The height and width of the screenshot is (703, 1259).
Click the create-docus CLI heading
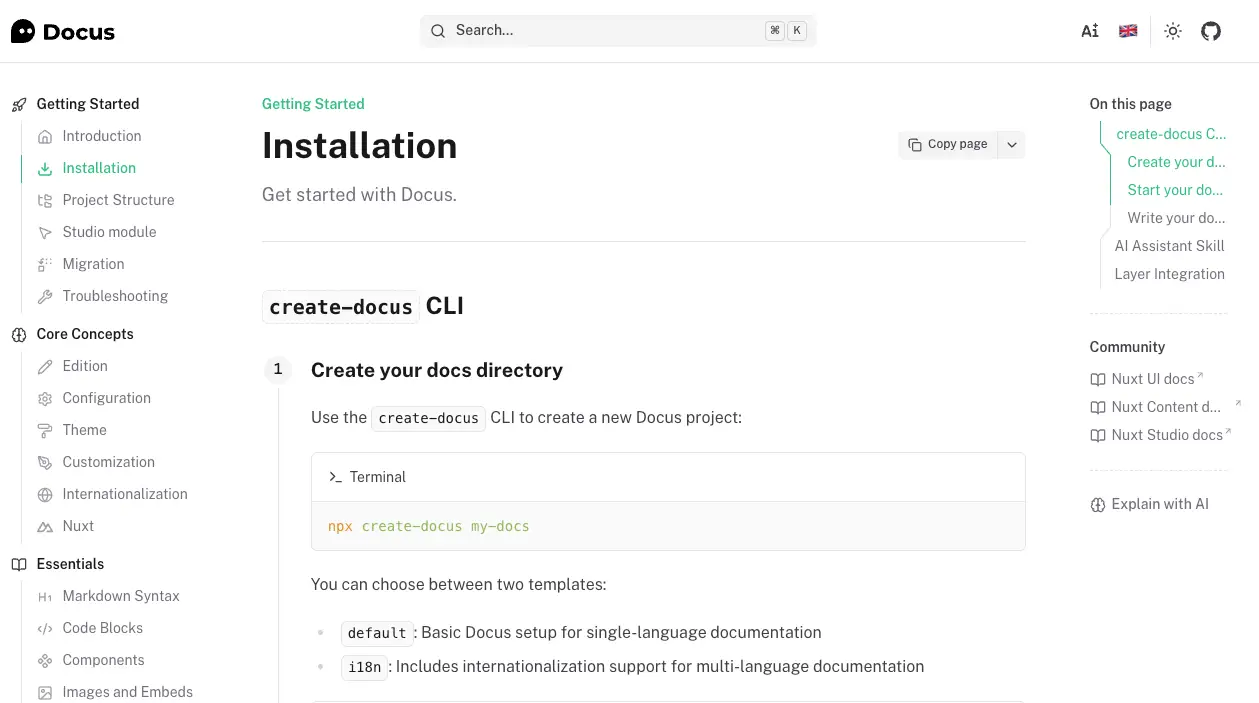point(363,306)
